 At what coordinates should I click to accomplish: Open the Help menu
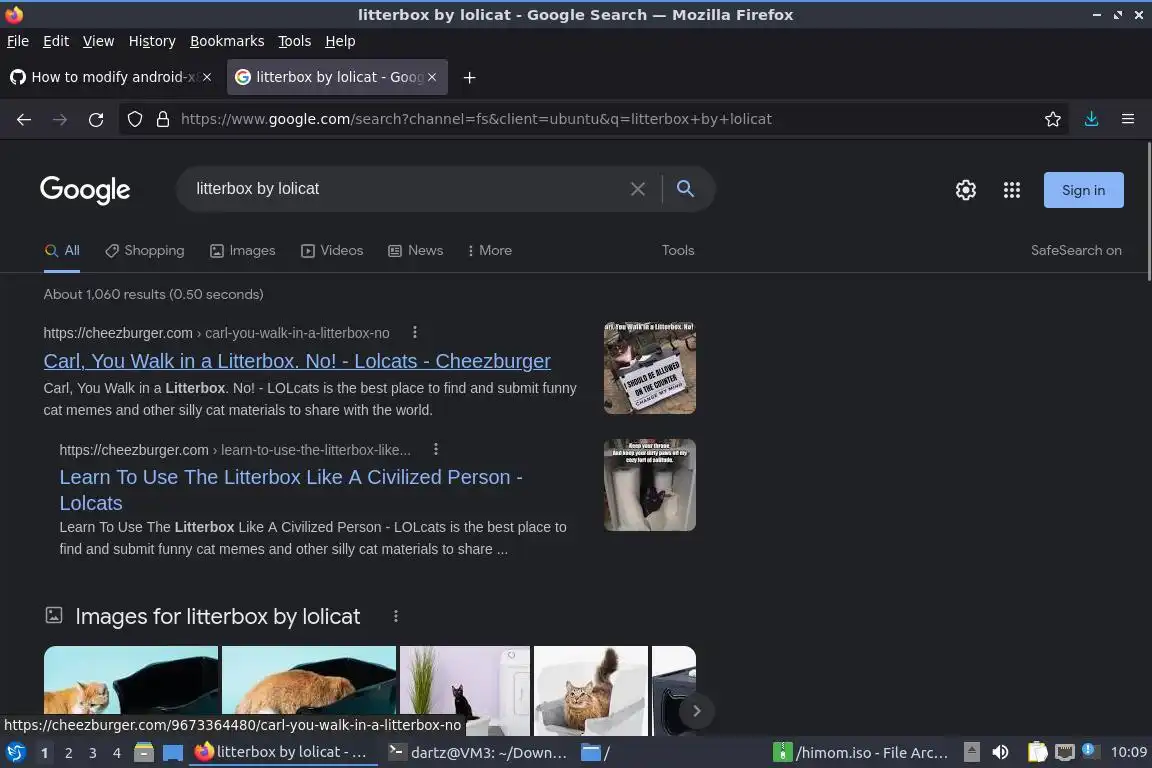click(x=340, y=41)
